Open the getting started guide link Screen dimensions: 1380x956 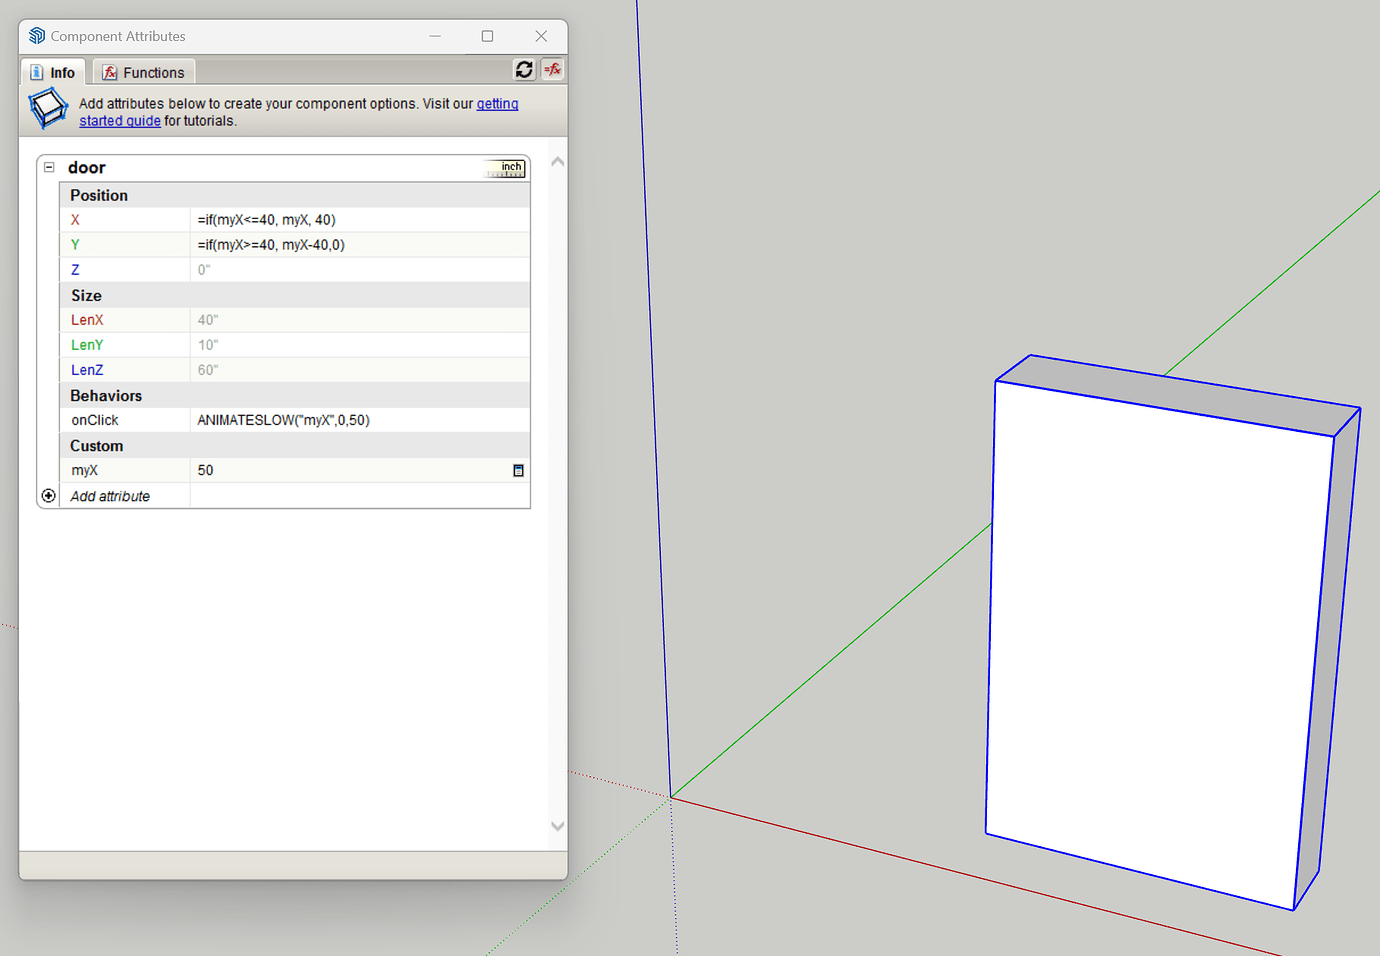tap(497, 103)
